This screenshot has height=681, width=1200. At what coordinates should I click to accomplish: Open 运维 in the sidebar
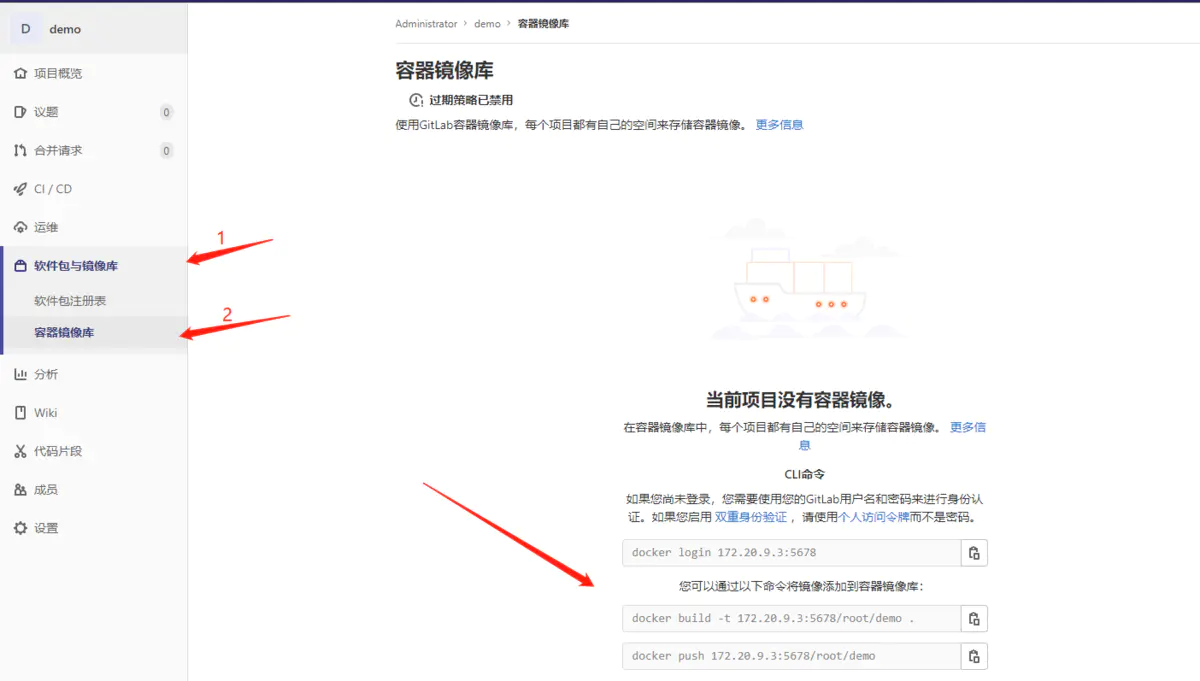pyautogui.click(x=46, y=227)
